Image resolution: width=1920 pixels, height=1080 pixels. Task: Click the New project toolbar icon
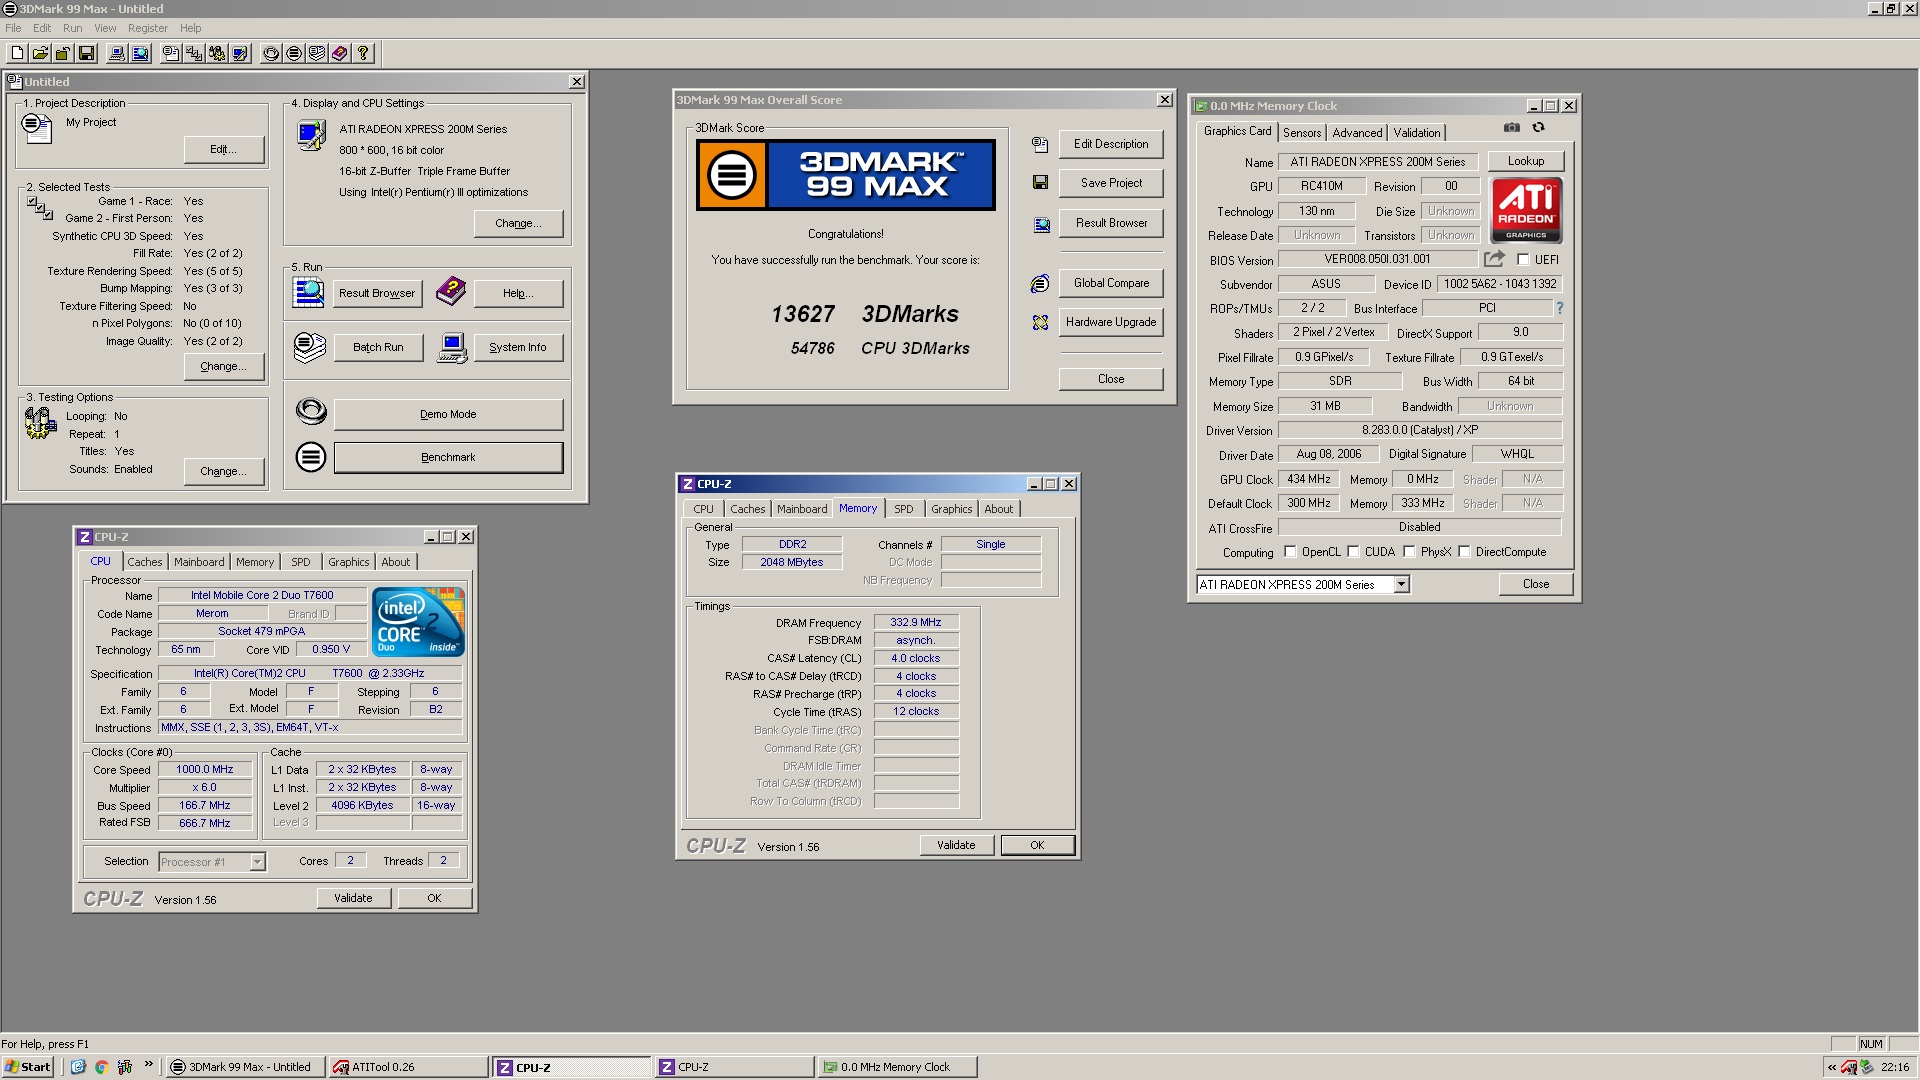[17, 54]
